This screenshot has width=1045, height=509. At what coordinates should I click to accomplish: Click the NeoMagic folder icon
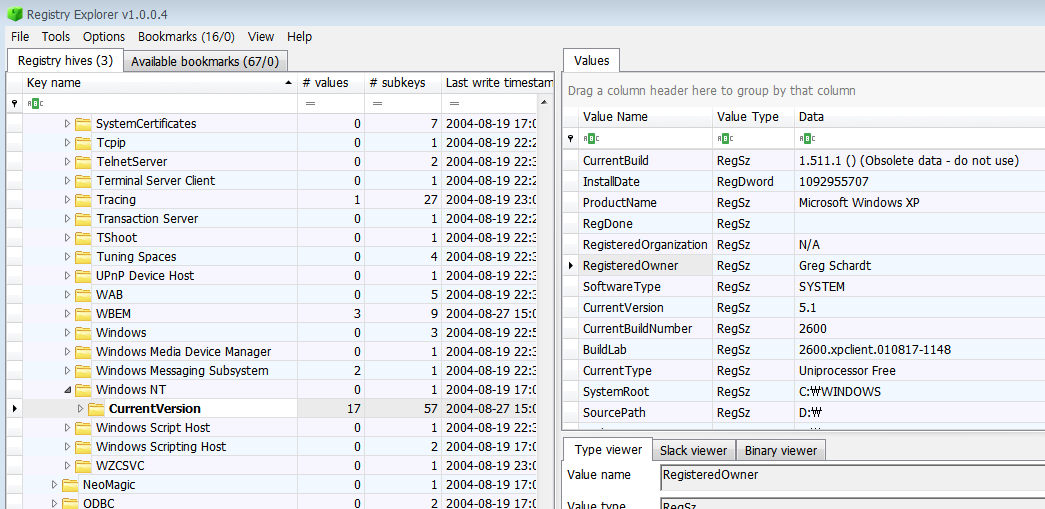coord(71,484)
